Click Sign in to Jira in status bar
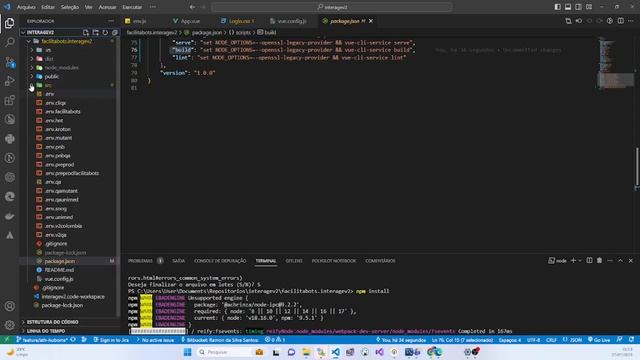 point(111,340)
